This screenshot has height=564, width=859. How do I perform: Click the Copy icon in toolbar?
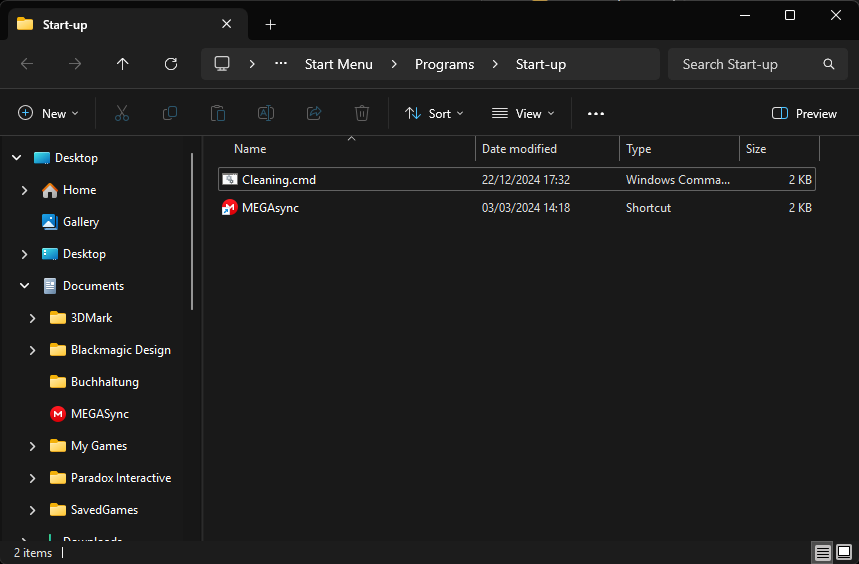170,114
